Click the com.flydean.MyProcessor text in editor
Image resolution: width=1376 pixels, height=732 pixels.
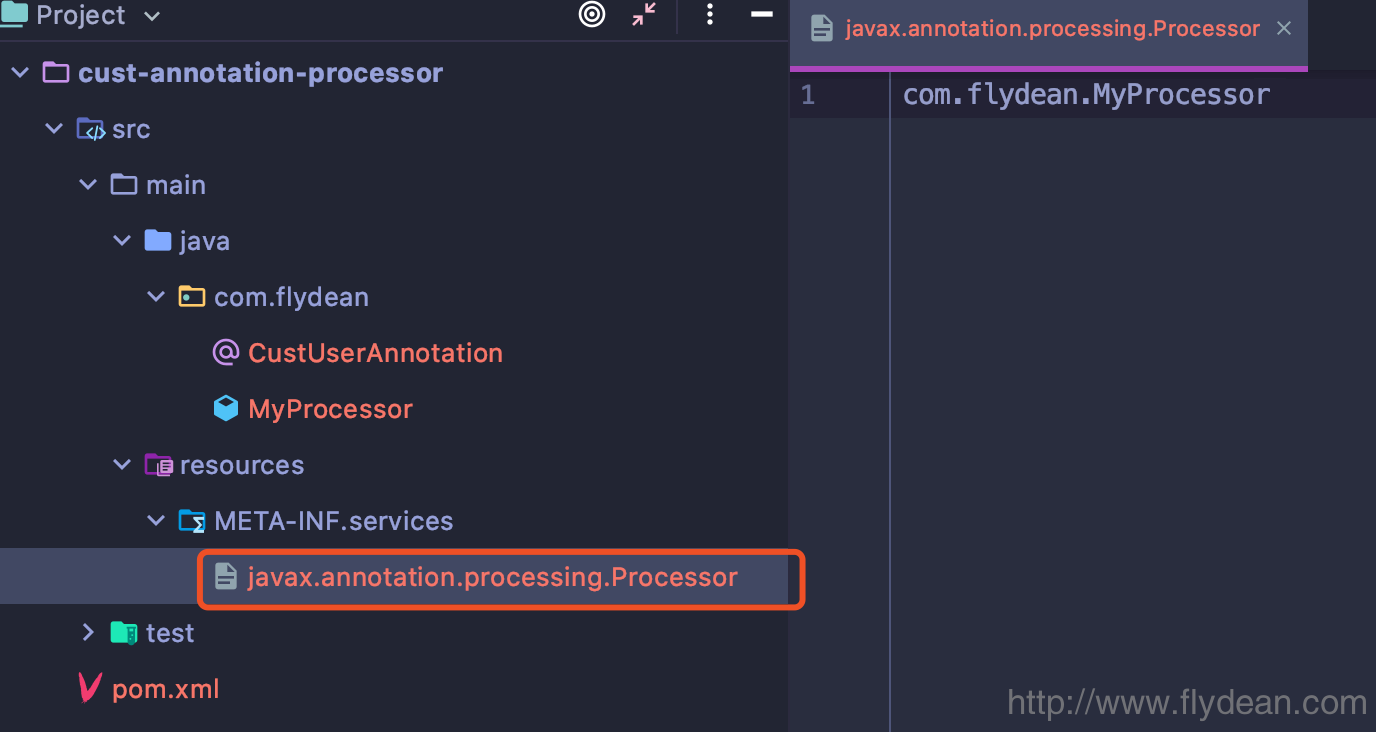(1086, 95)
